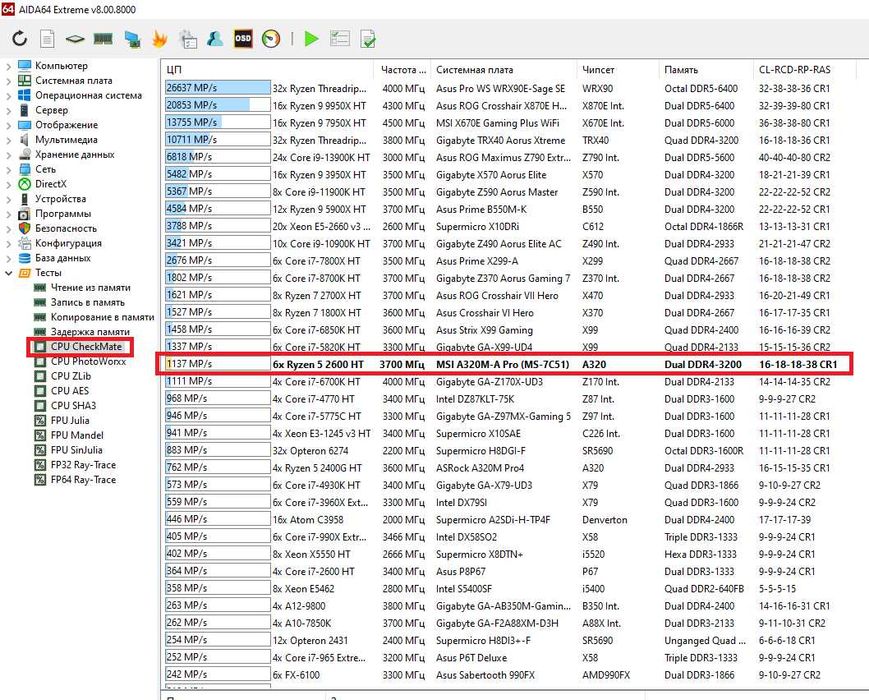This screenshot has height=700, width=869.
Task: Select the Конфигурация tree icon
Action: tap(24, 243)
